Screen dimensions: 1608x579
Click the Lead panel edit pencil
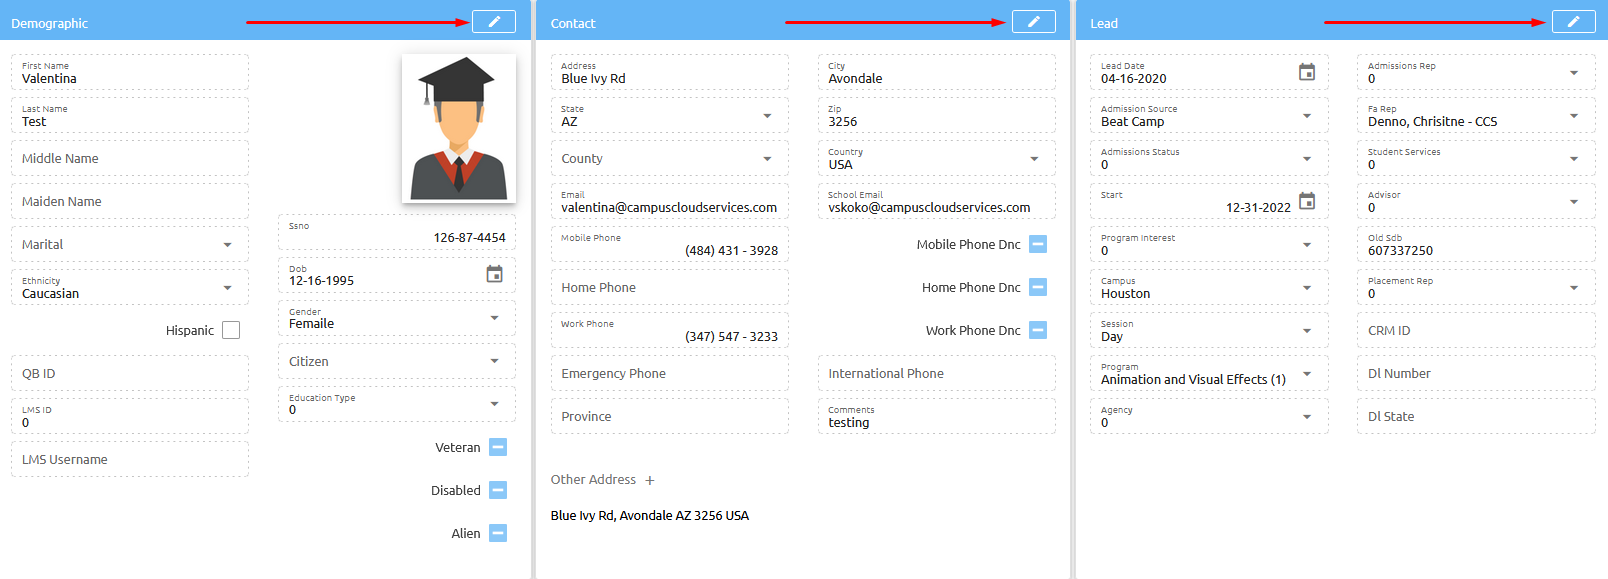(x=1573, y=22)
